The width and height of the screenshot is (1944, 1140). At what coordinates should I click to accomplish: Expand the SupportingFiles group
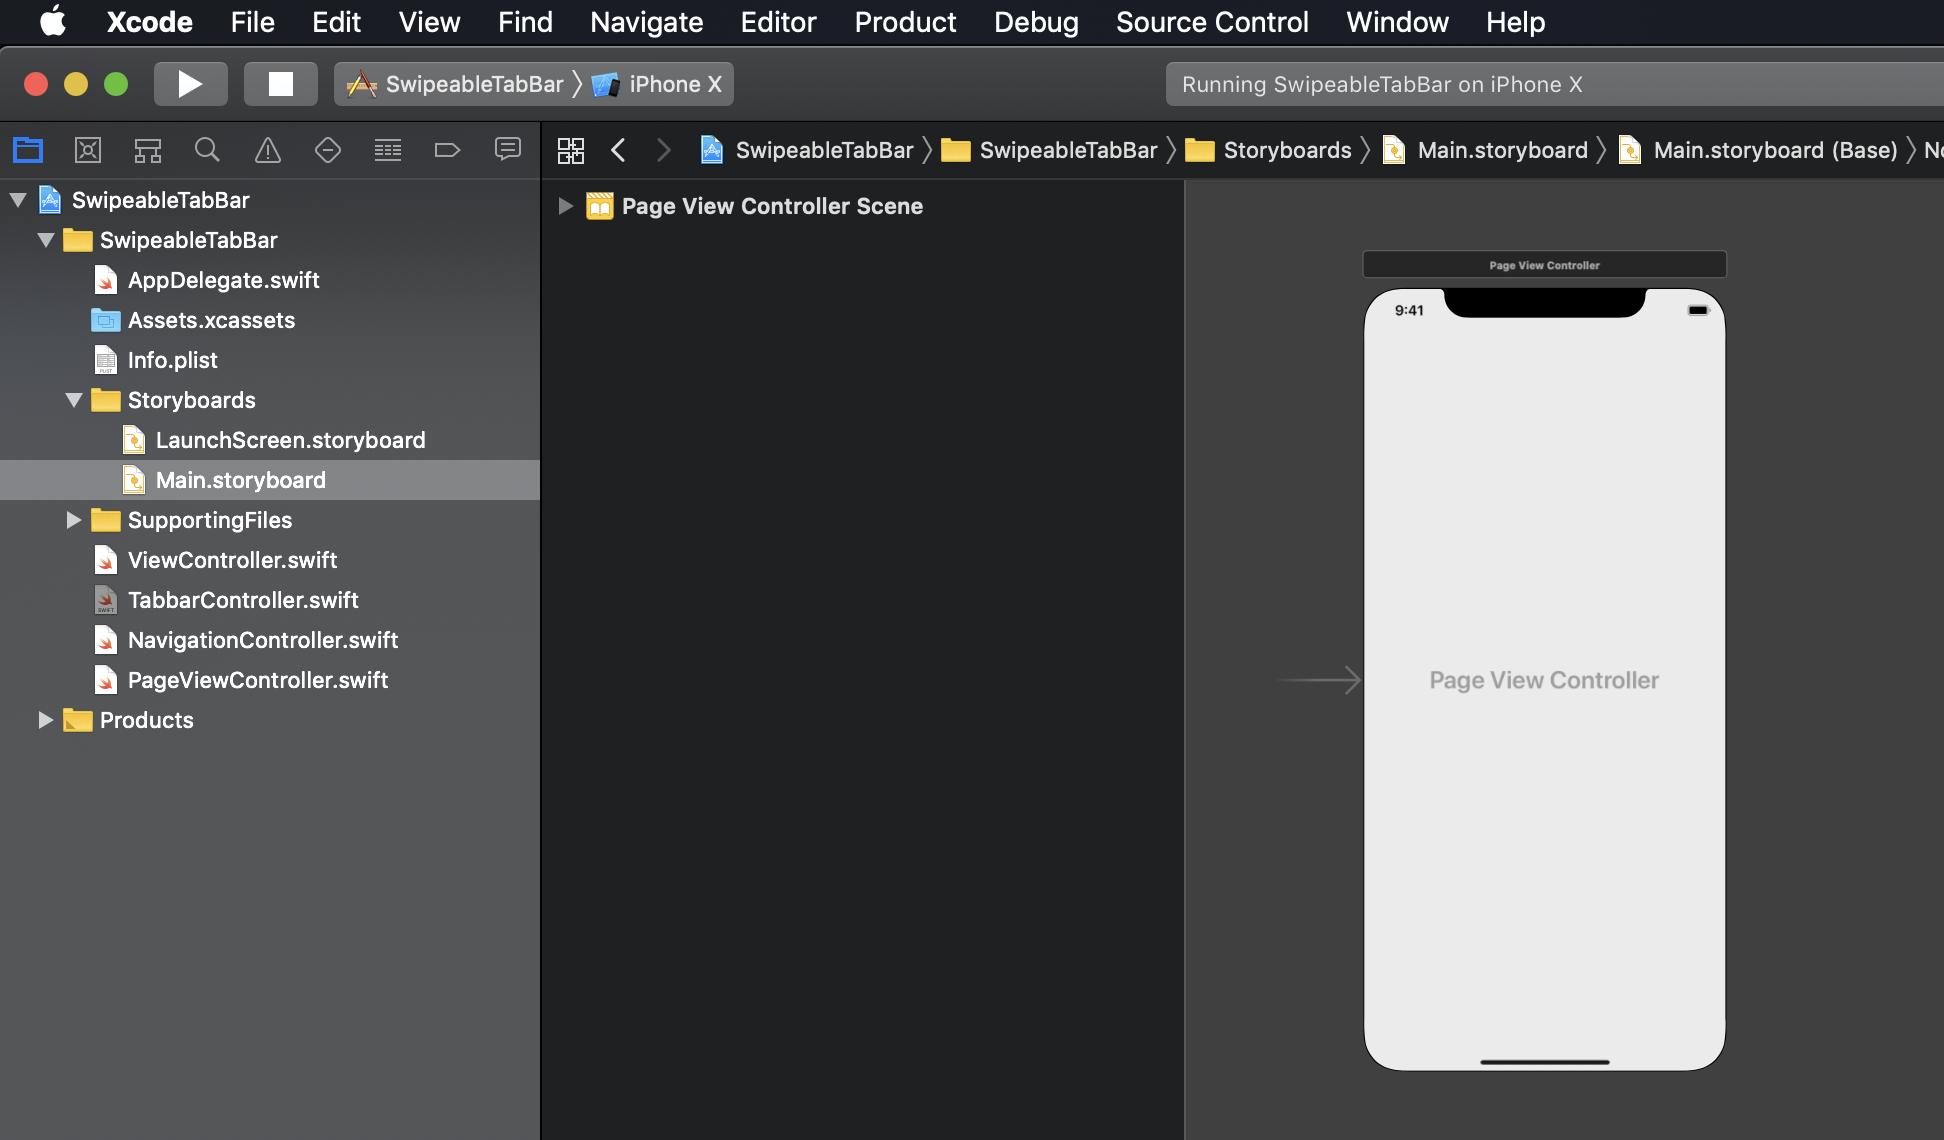click(x=73, y=520)
